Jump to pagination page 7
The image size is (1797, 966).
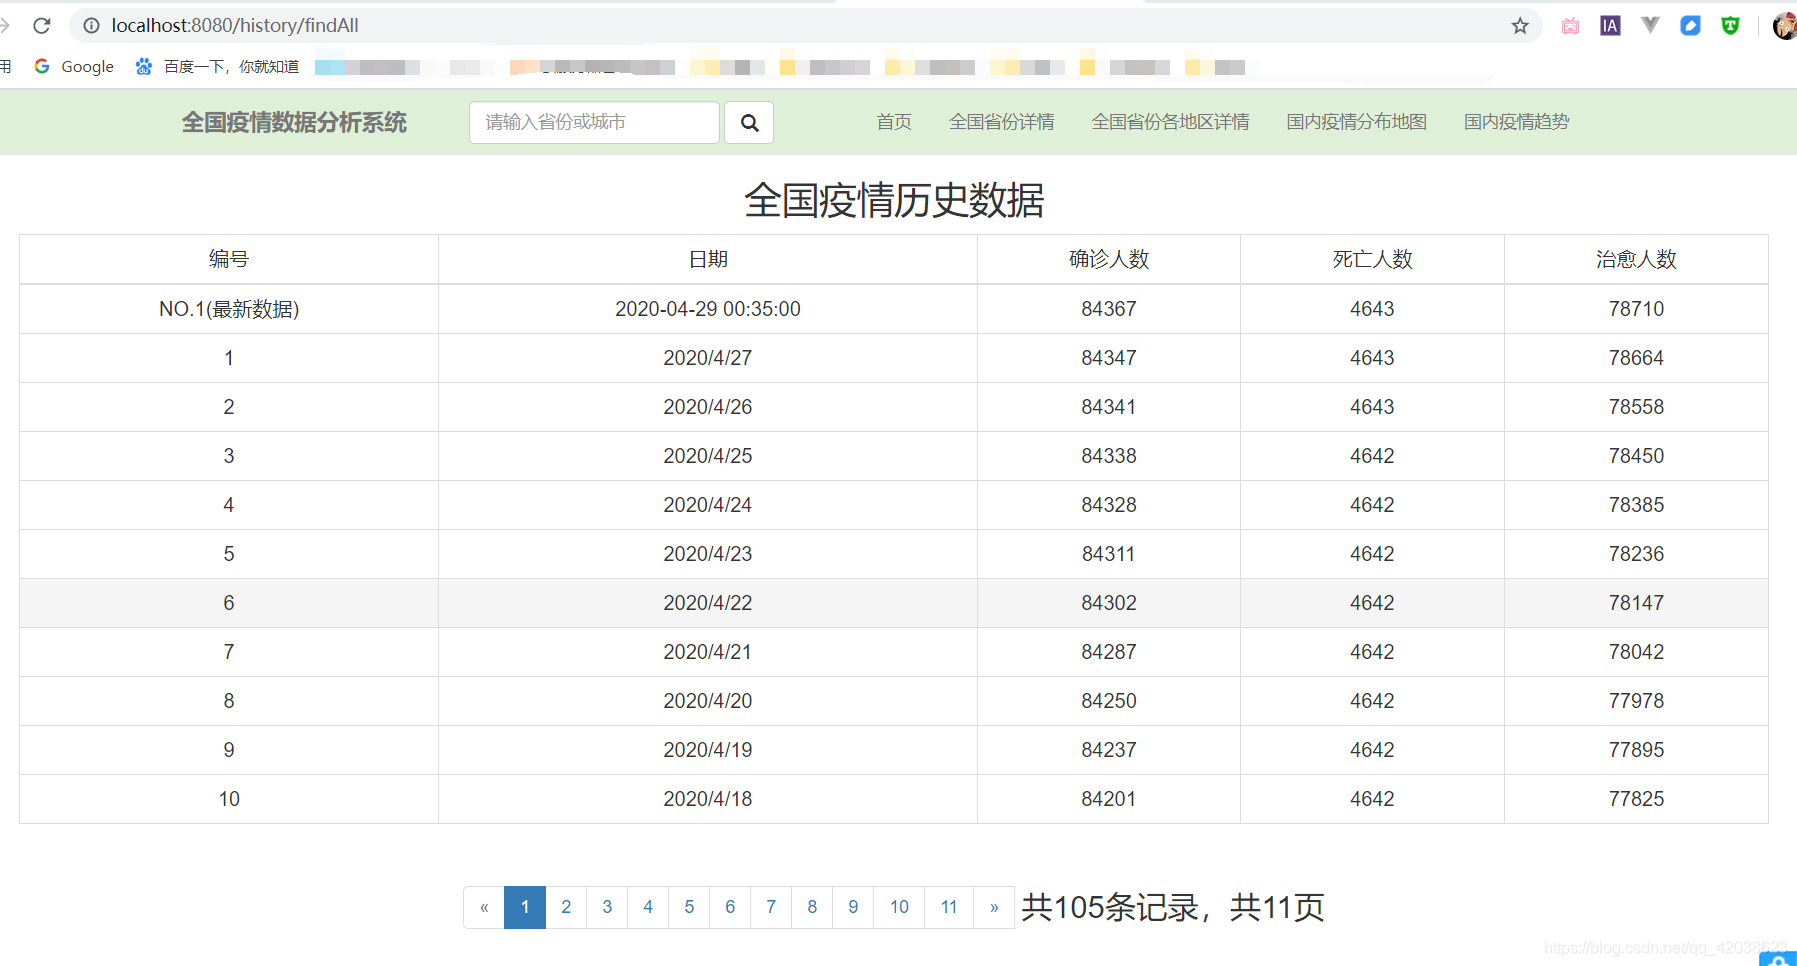[771, 907]
